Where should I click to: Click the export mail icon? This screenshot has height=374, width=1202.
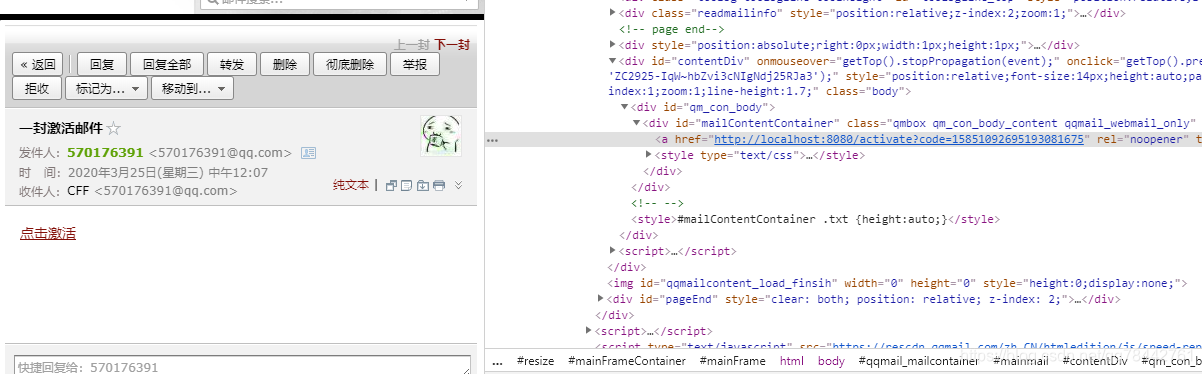click(x=423, y=185)
